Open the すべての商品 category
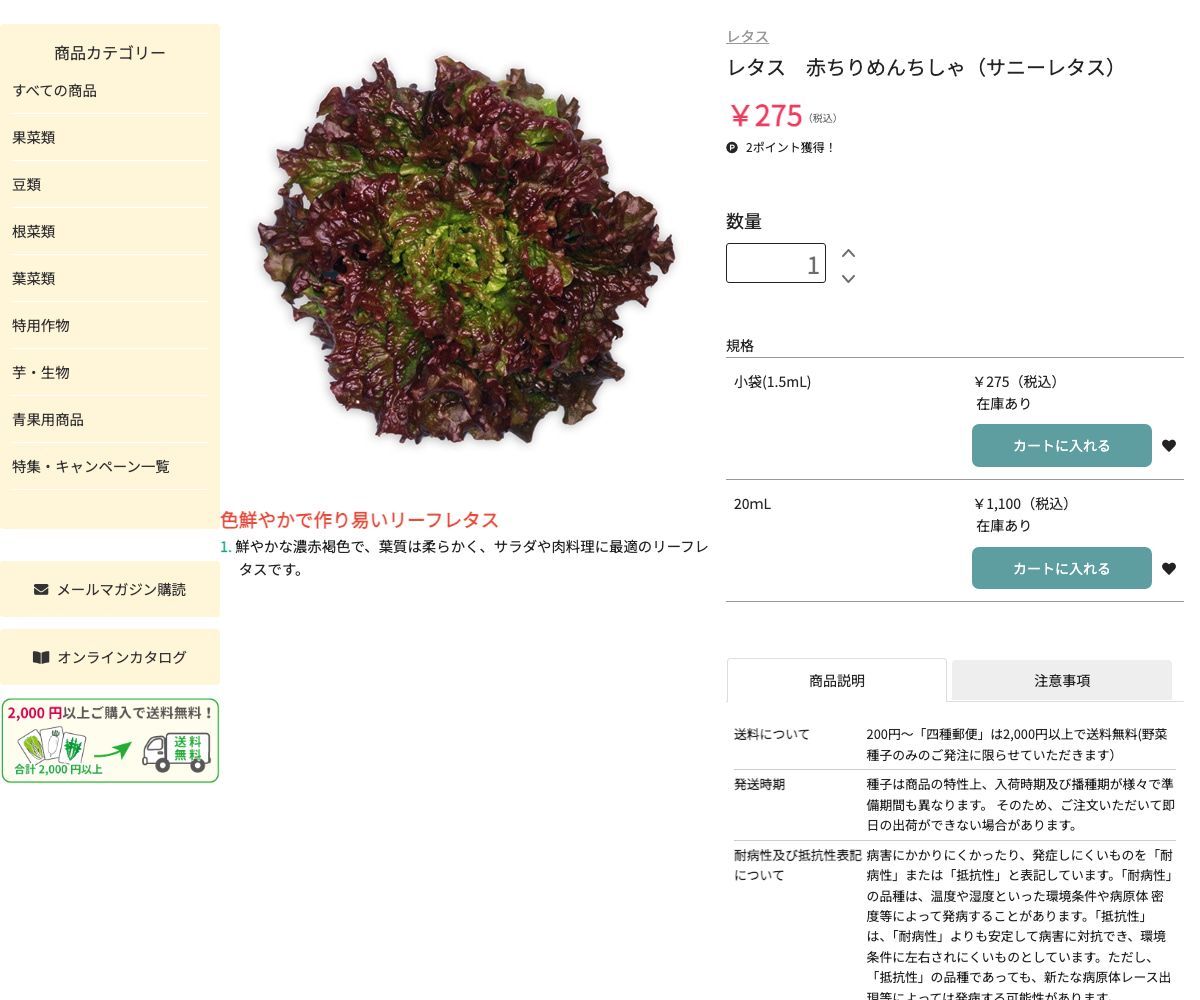The height and width of the screenshot is (1000, 1200). (x=55, y=91)
